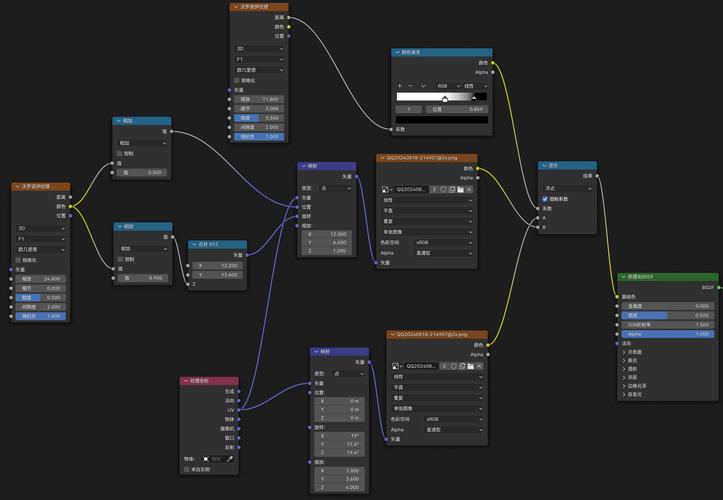Enable Clamp (钳制) in Add node valued 0.900
This screenshot has width=723, height=500.
point(120,259)
